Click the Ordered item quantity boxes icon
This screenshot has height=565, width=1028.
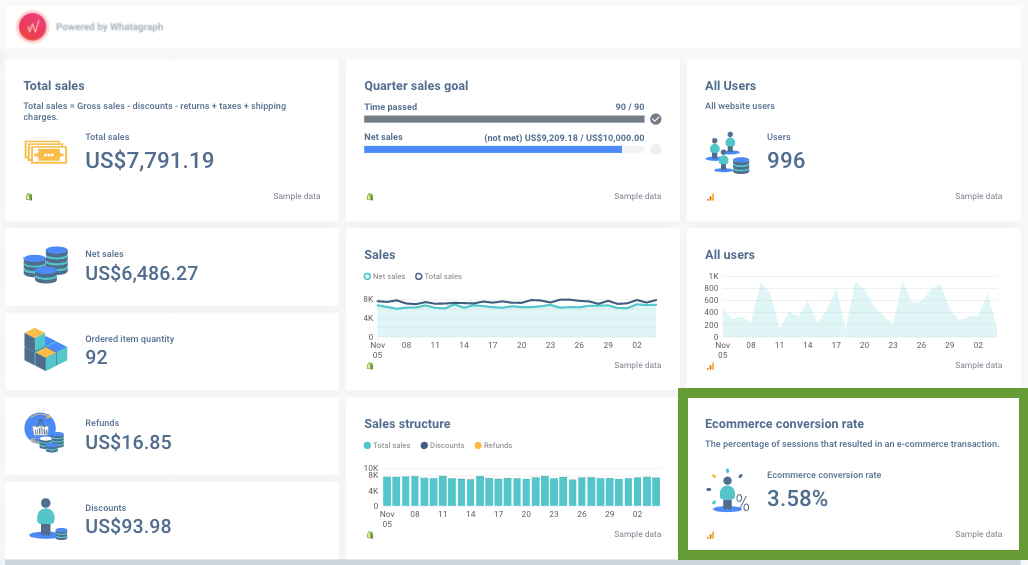pyautogui.click(x=46, y=349)
